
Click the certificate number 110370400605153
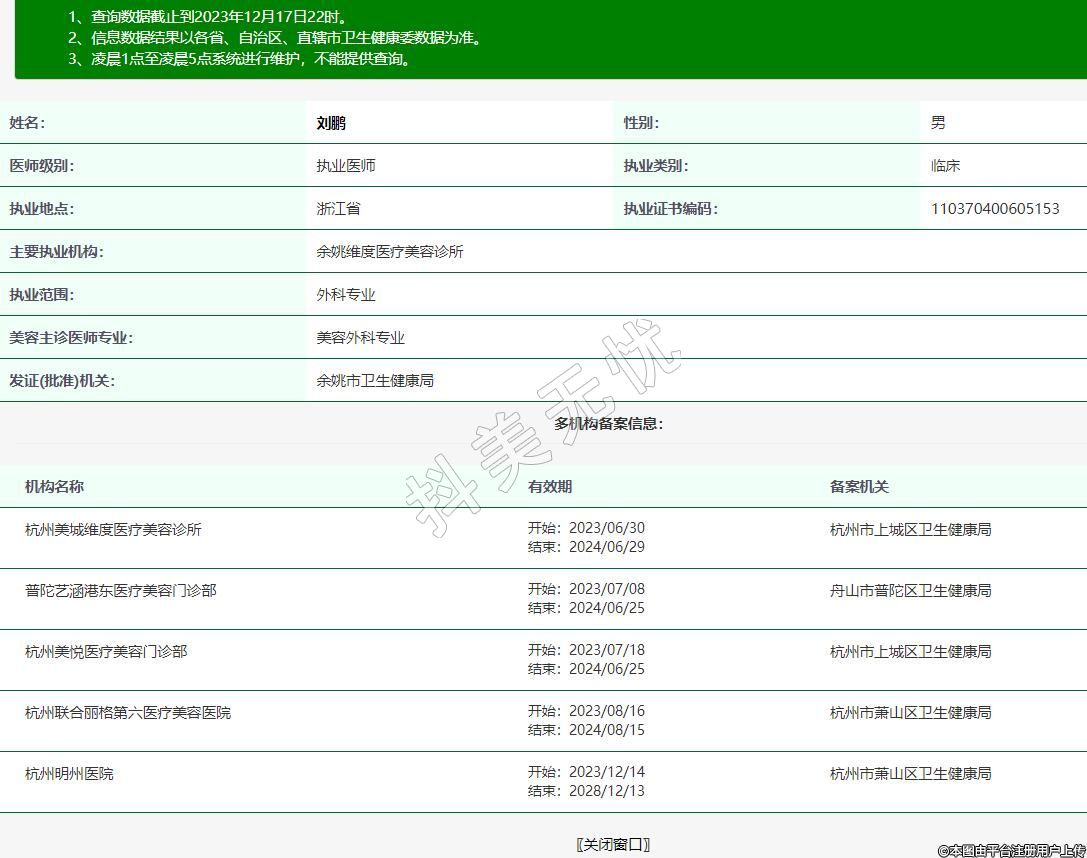click(x=994, y=209)
